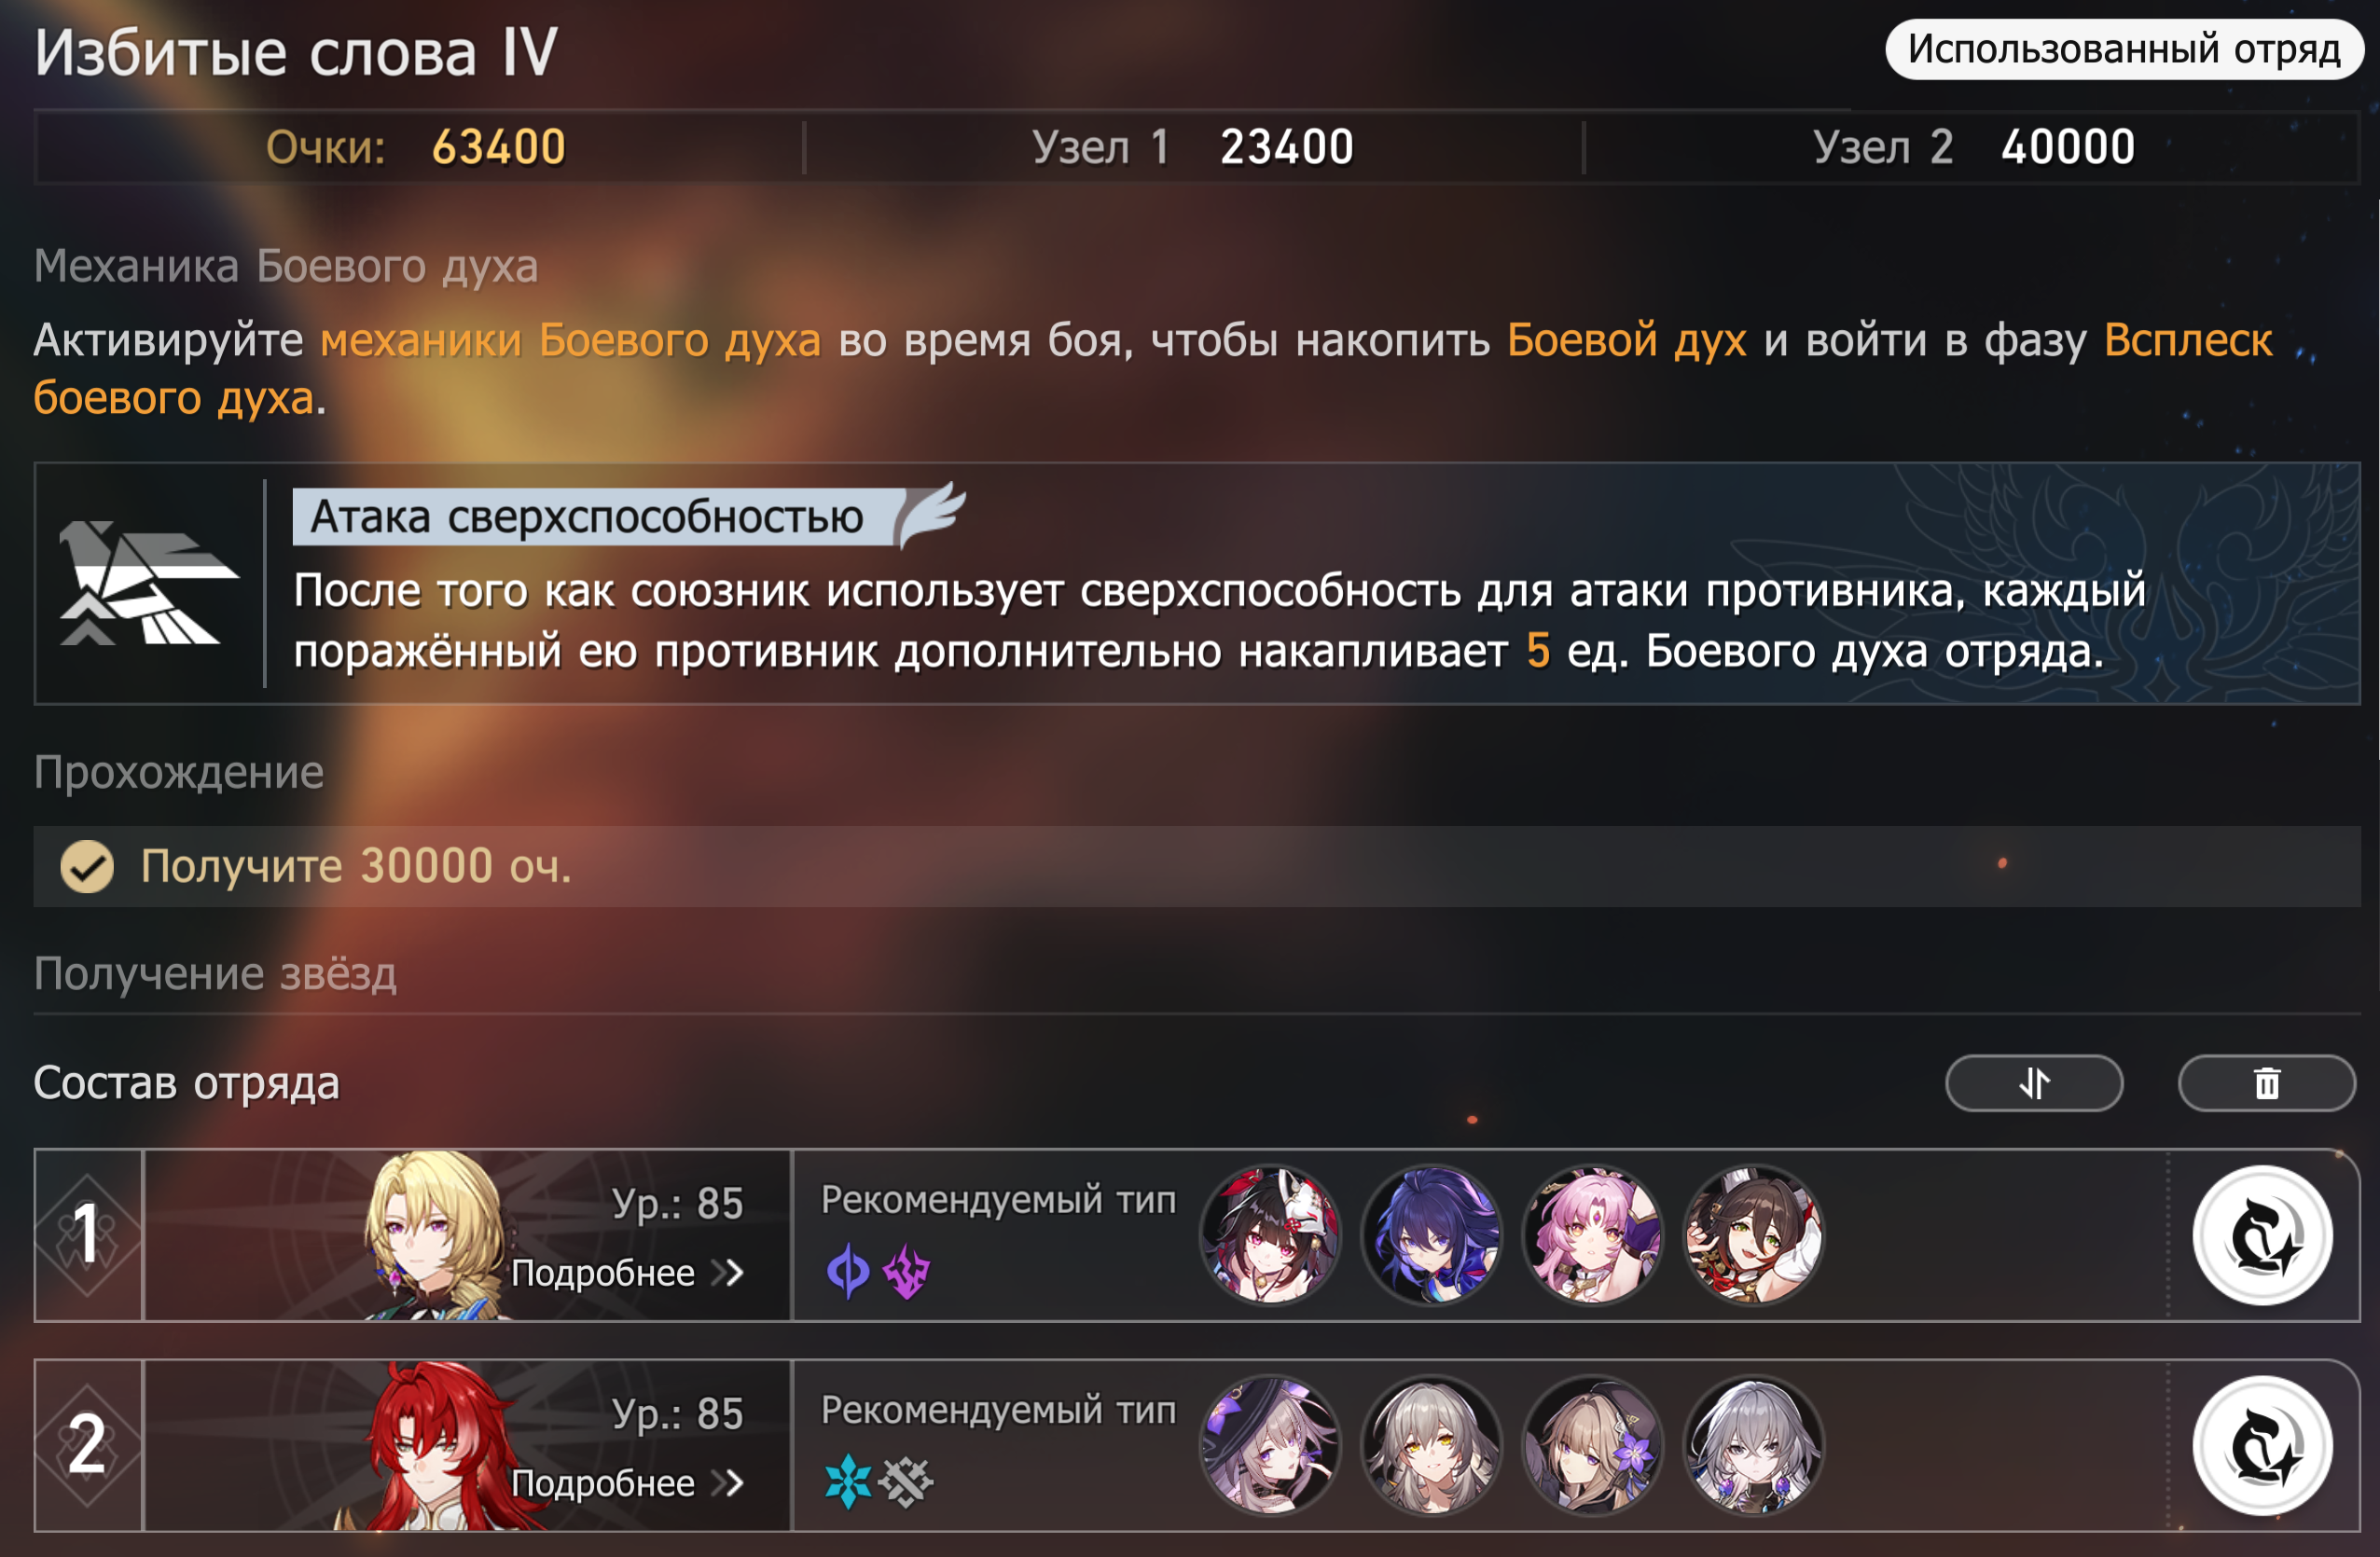2380x1557 pixels.
Task: Click the Использованный отряд button
Action: (x=2124, y=49)
